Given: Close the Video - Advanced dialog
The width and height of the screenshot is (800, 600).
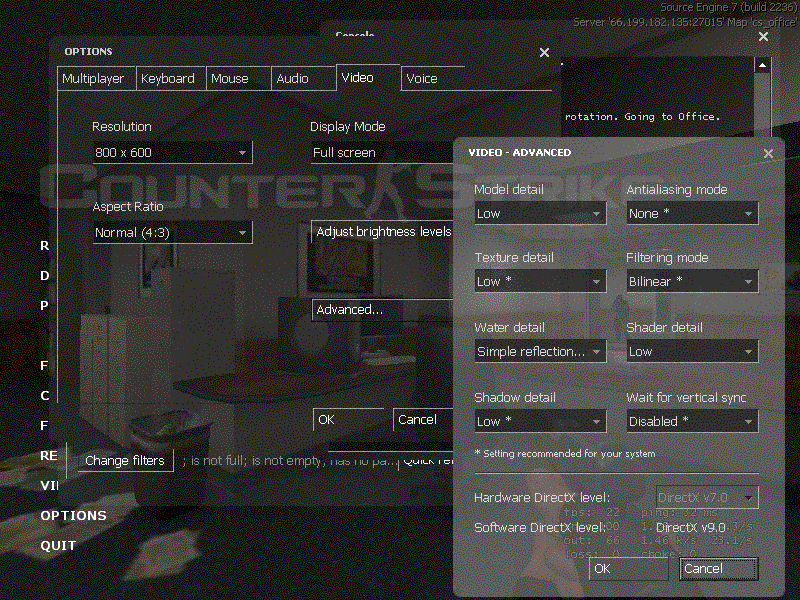Looking at the screenshot, I should pyautogui.click(x=768, y=154).
